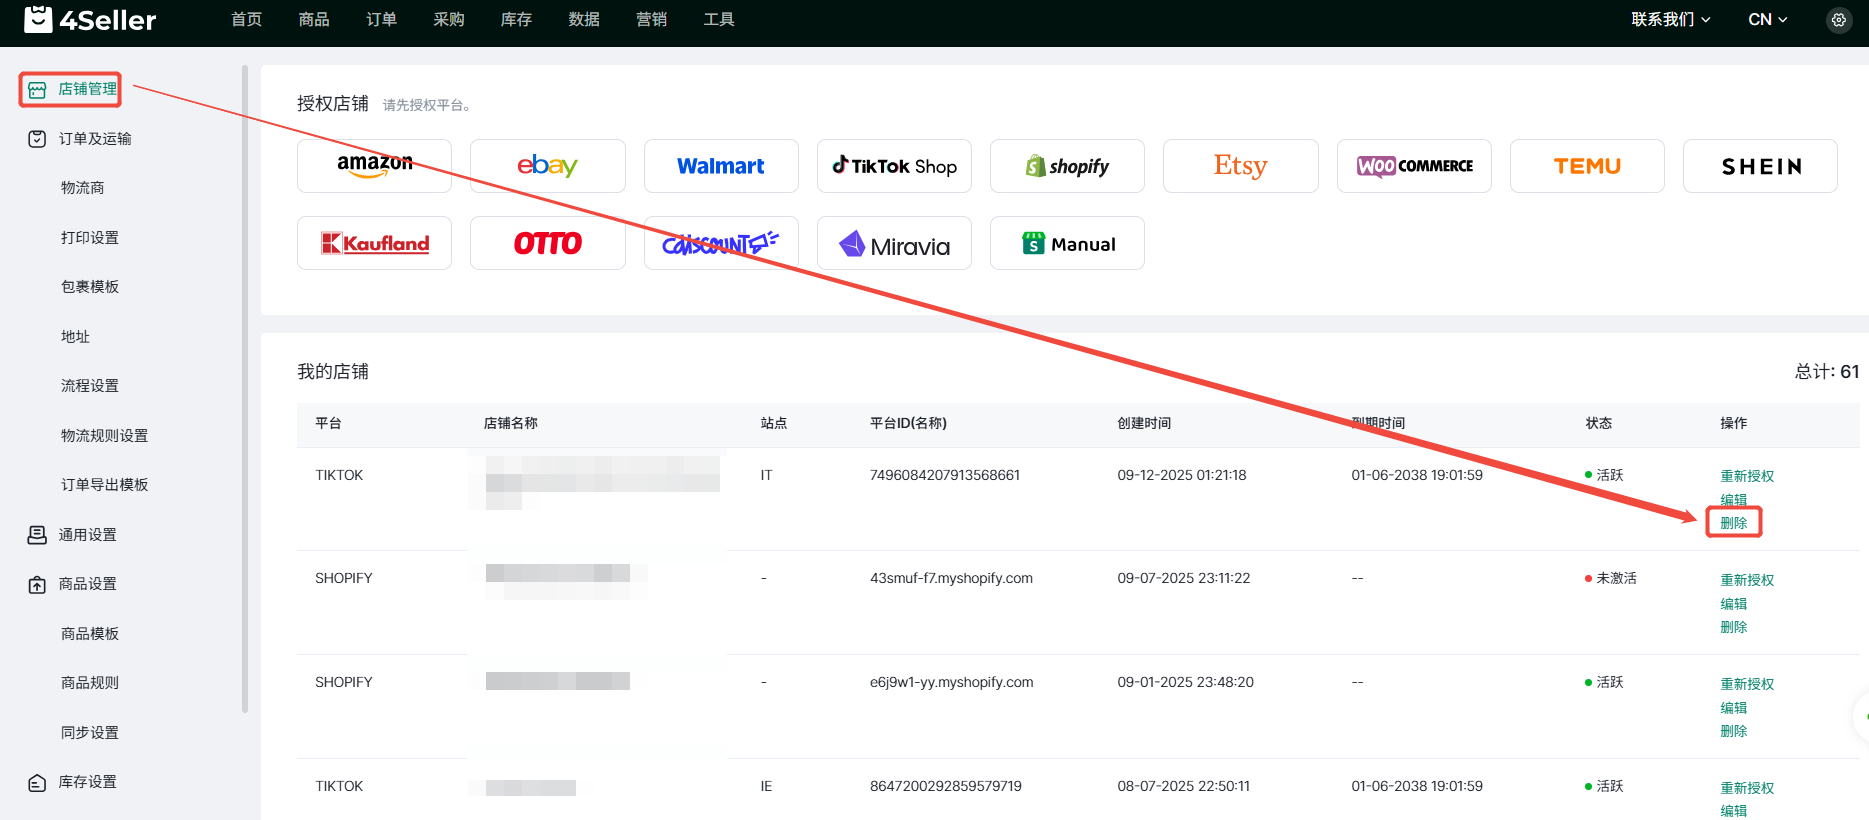Viewport: 1869px width, 820px height.
Task: Choose the Shopify platform tile
Action: tap(1067, 166)
